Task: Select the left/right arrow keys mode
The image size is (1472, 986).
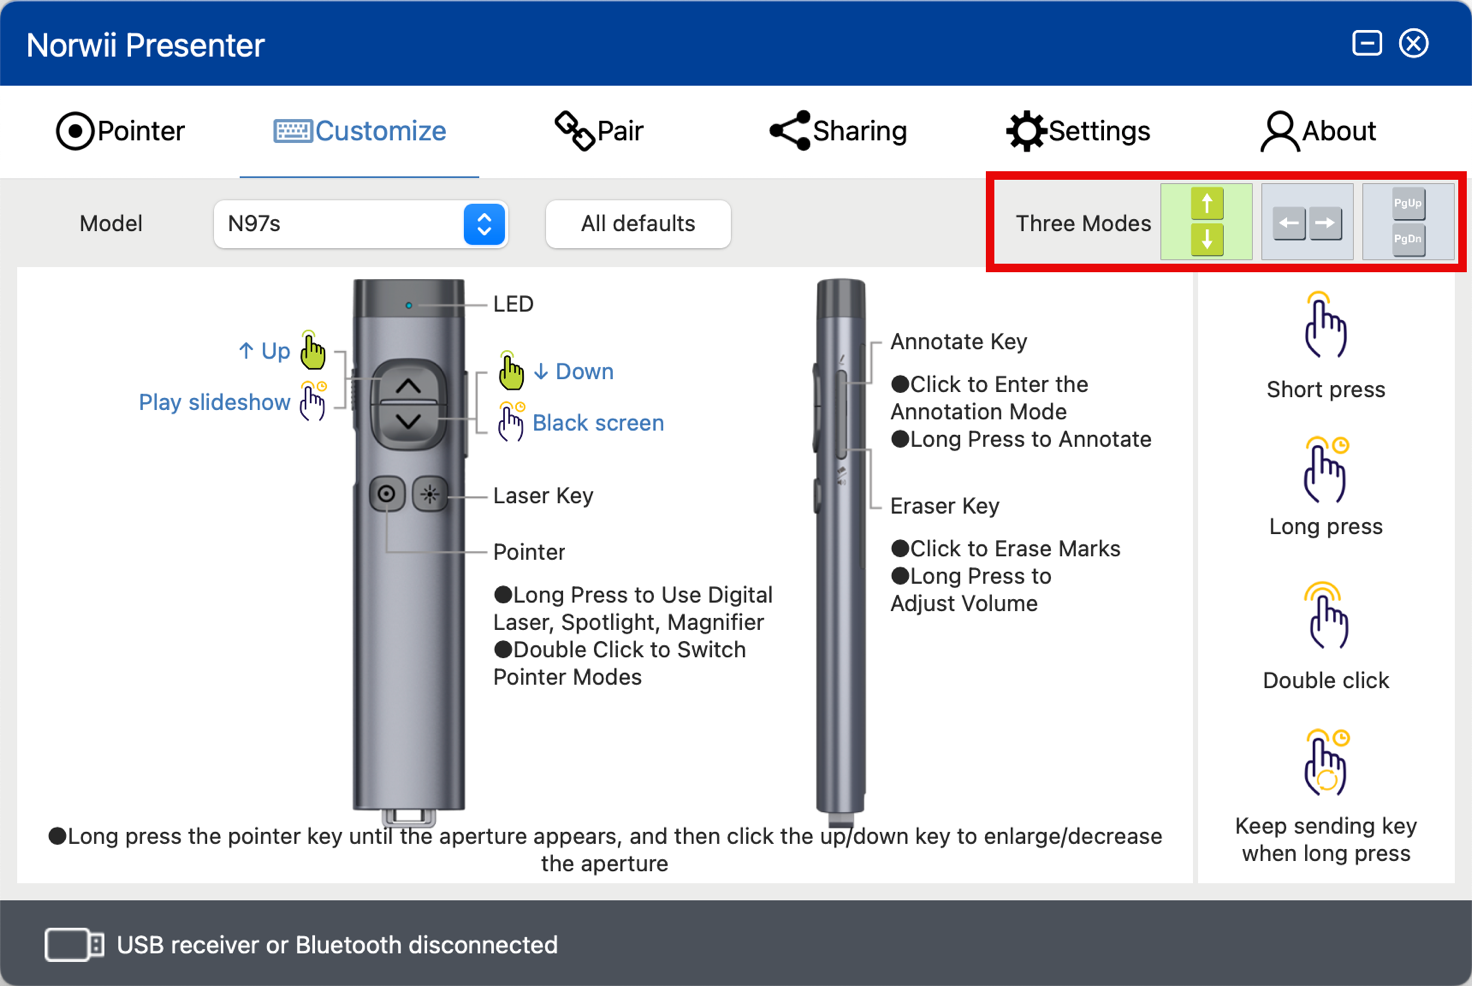Action: point(1307,222)
